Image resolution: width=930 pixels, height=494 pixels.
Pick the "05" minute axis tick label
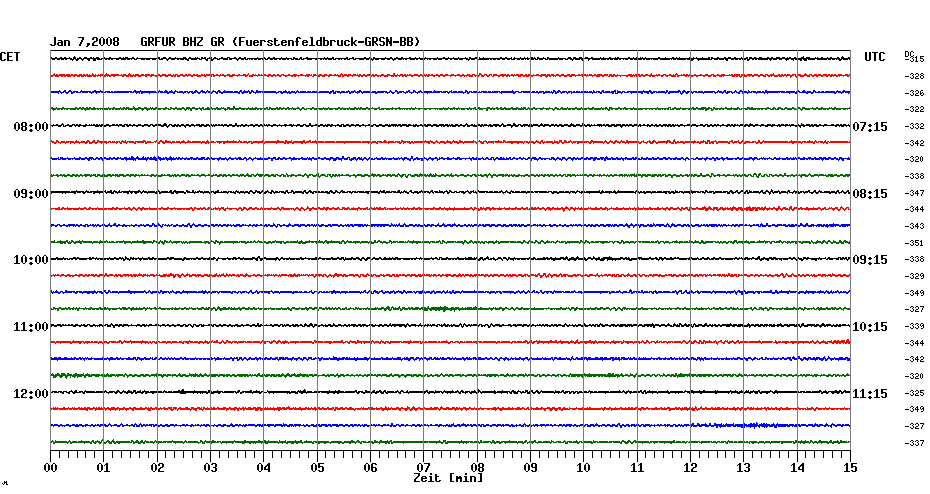tap(317, 468)
